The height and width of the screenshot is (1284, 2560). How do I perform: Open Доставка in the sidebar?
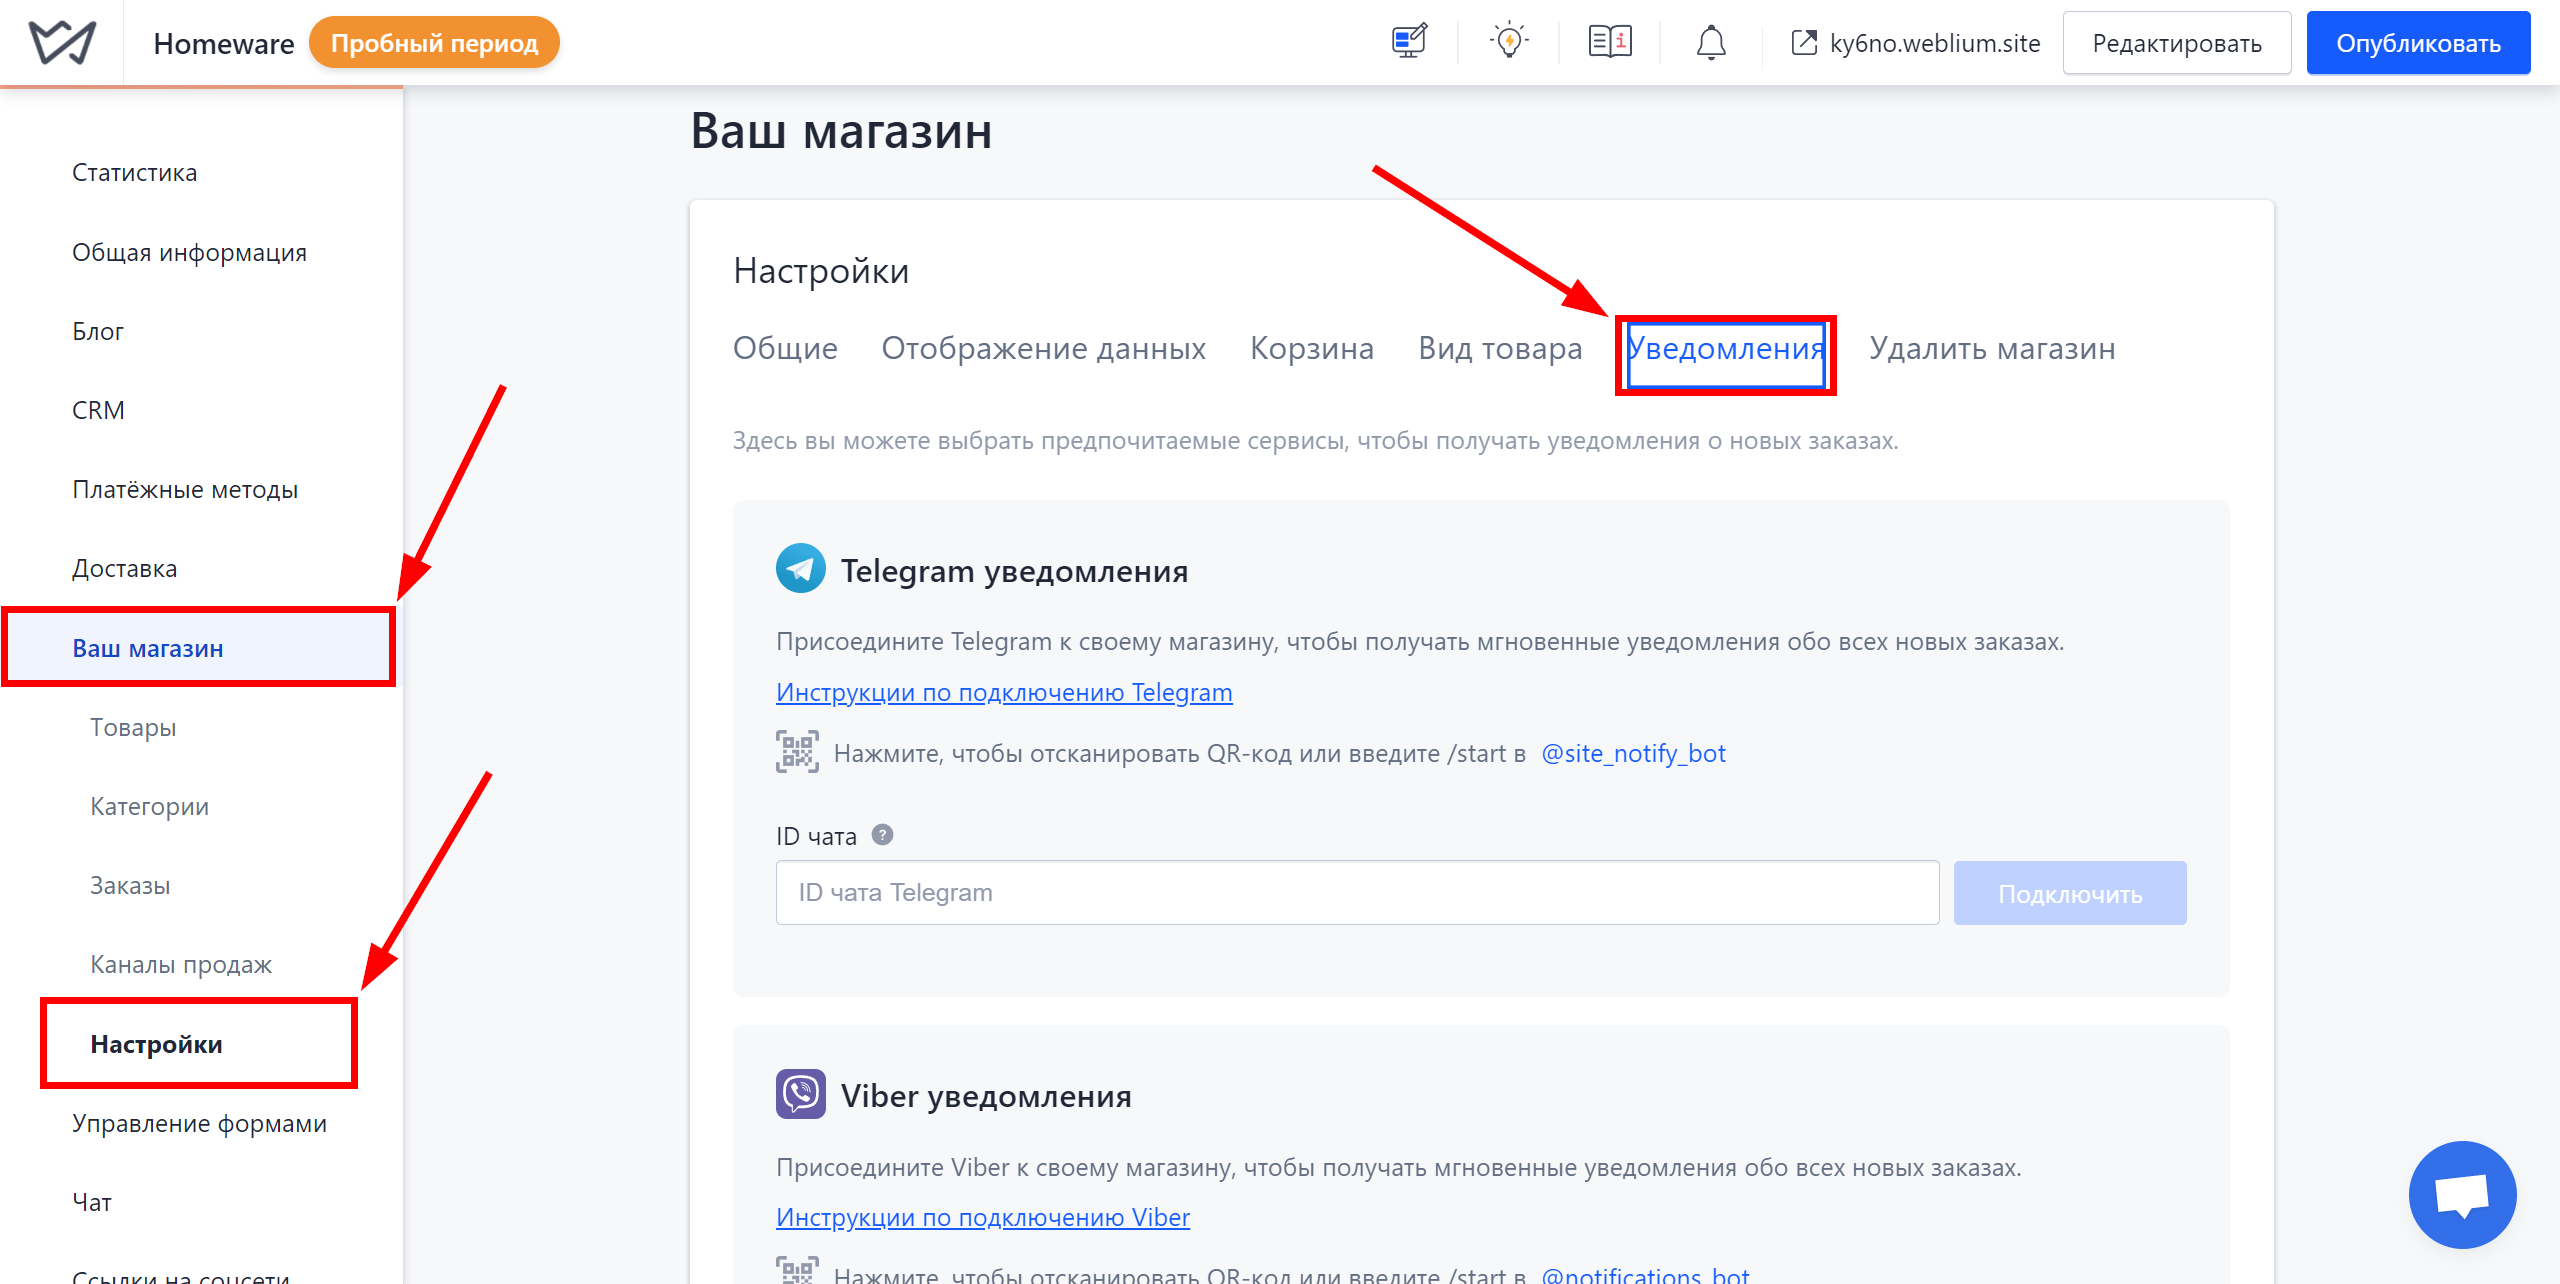tap(124, 568)
